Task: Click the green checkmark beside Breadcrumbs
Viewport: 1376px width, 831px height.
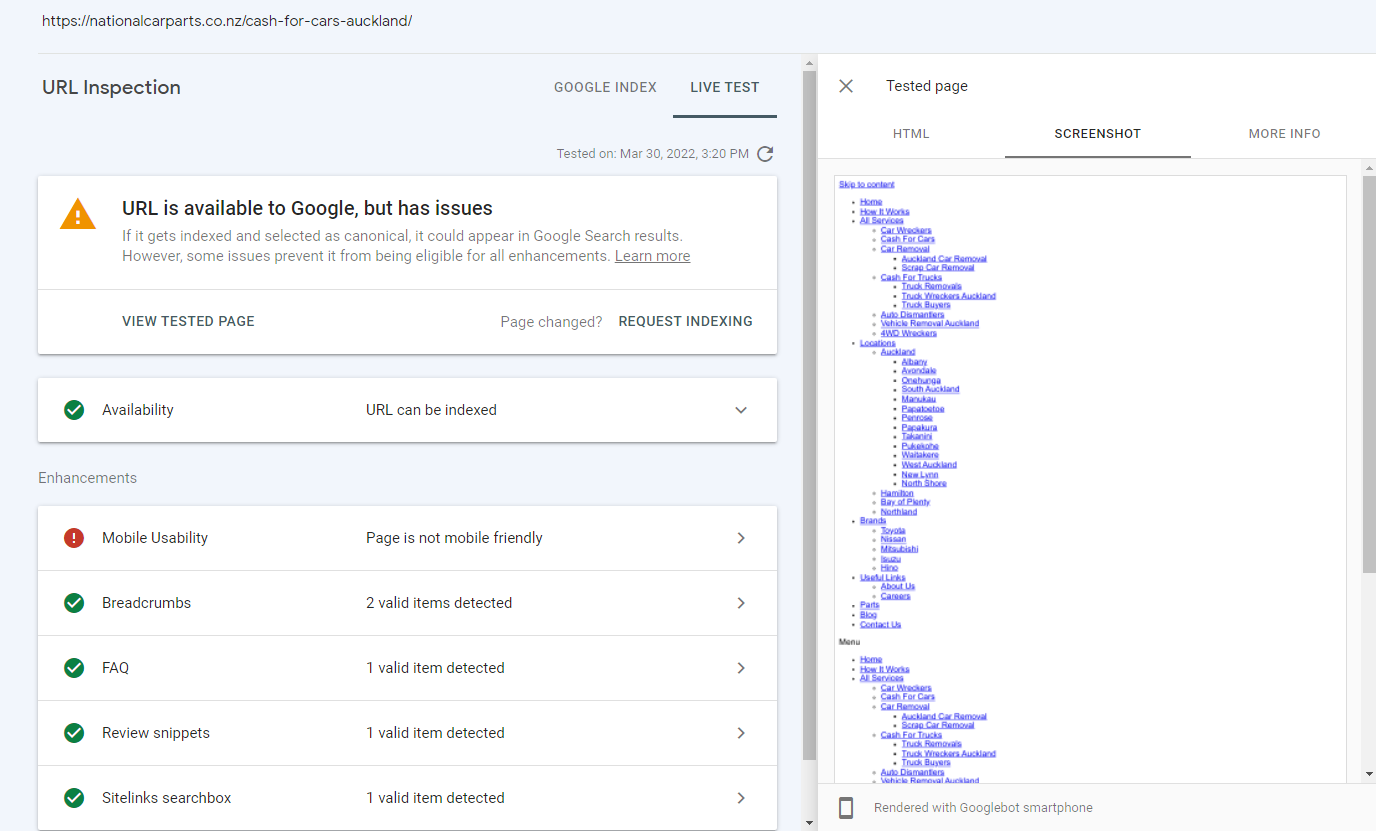Action: [74, 603]
